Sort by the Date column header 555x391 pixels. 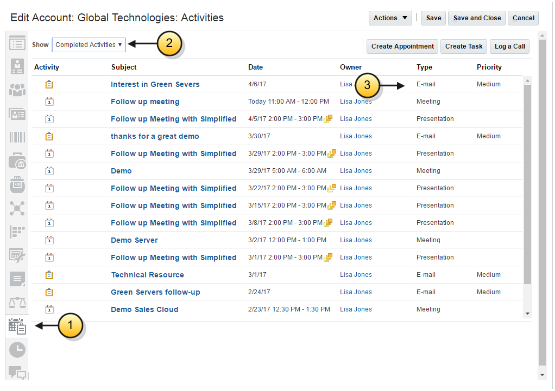click(256, 67)
